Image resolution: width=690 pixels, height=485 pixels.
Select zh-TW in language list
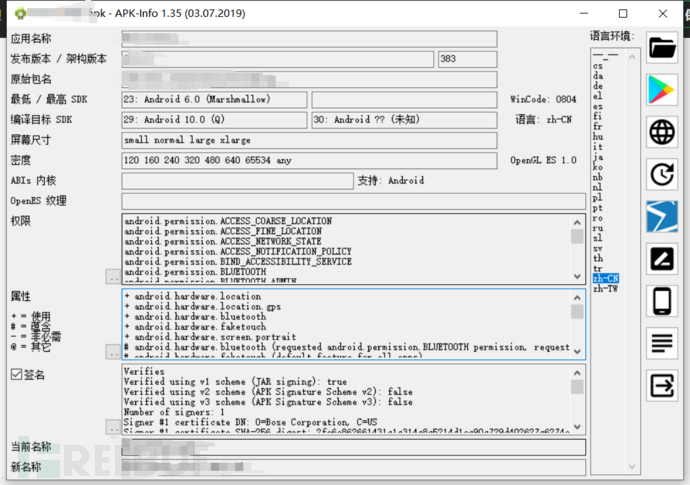(x=606, y=289)
